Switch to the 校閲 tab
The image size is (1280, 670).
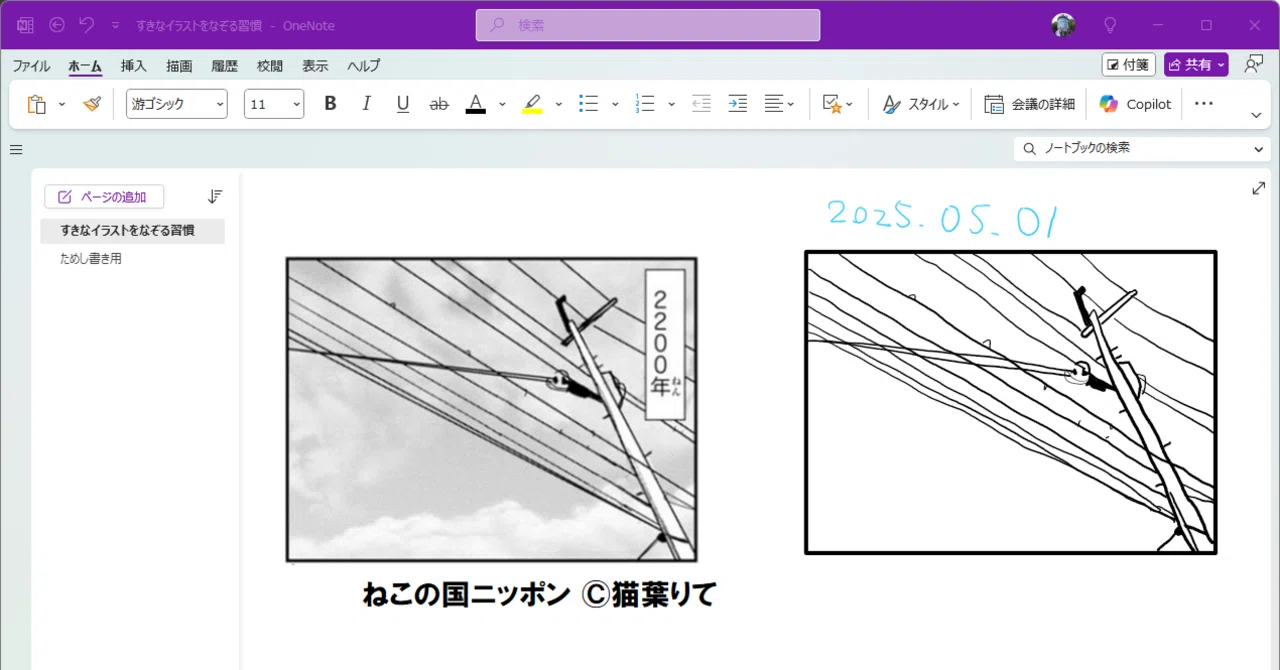tap(270, 66)
